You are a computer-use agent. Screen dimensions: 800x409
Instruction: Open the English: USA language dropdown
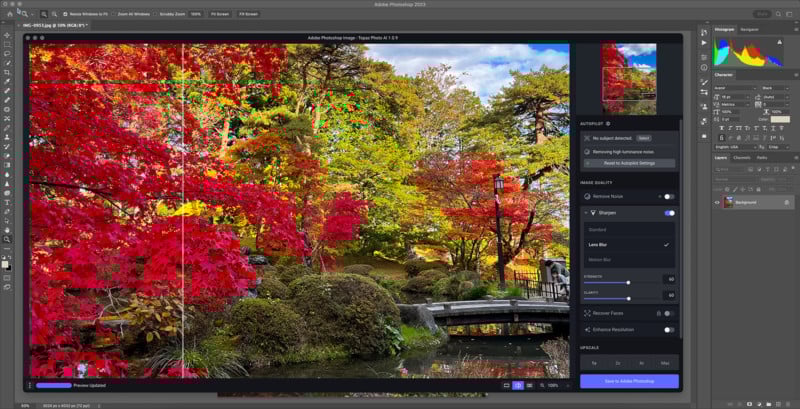pyautogui.click(x=735, y=147)
